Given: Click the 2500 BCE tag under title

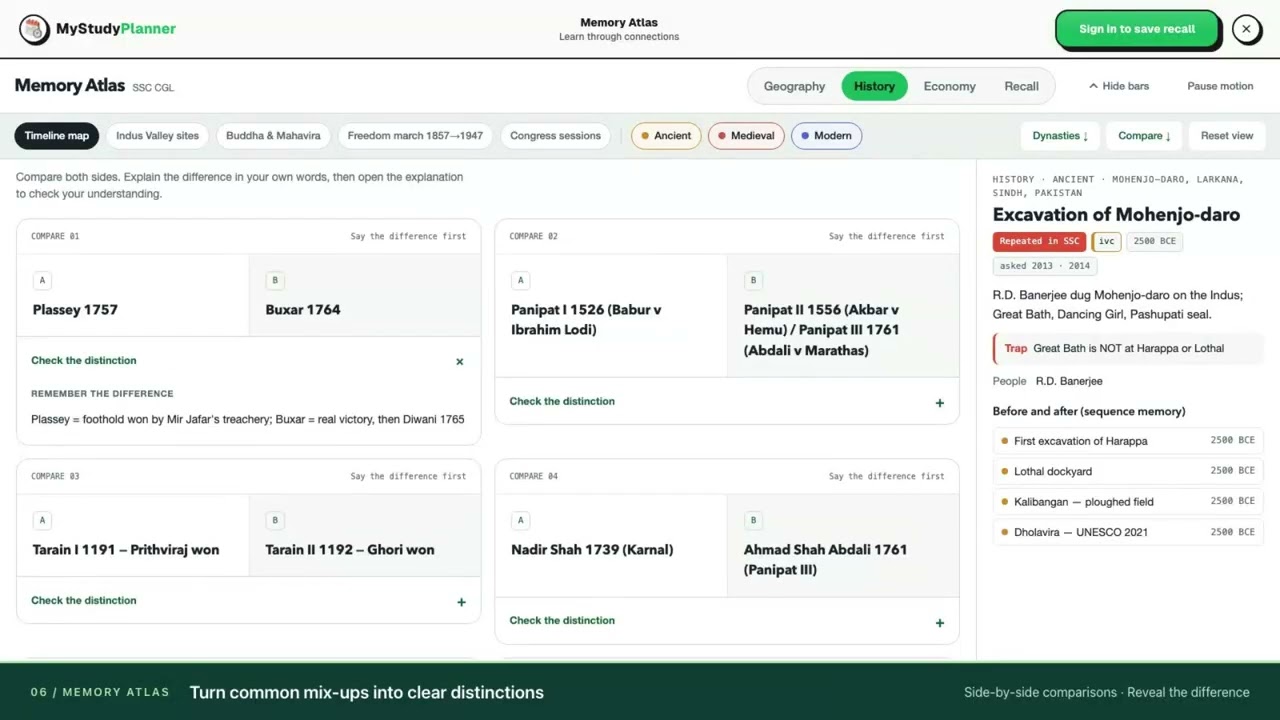Looking at the screenshot, I should click(x=1154, y=241).
